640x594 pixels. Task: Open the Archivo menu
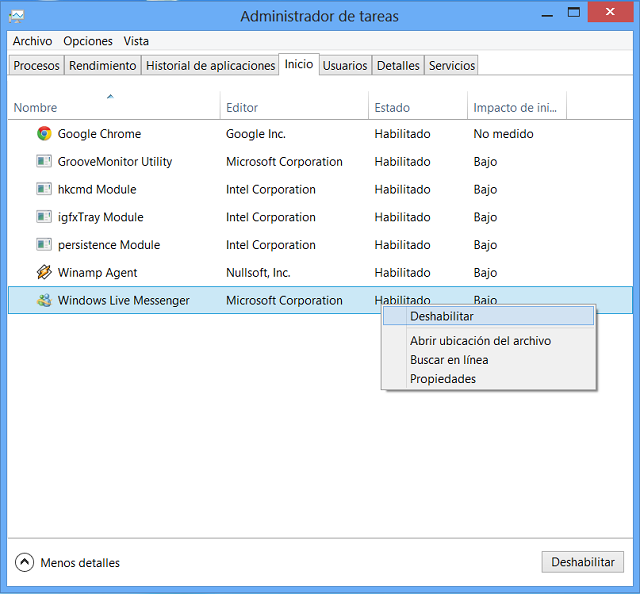tap(32, 41)
